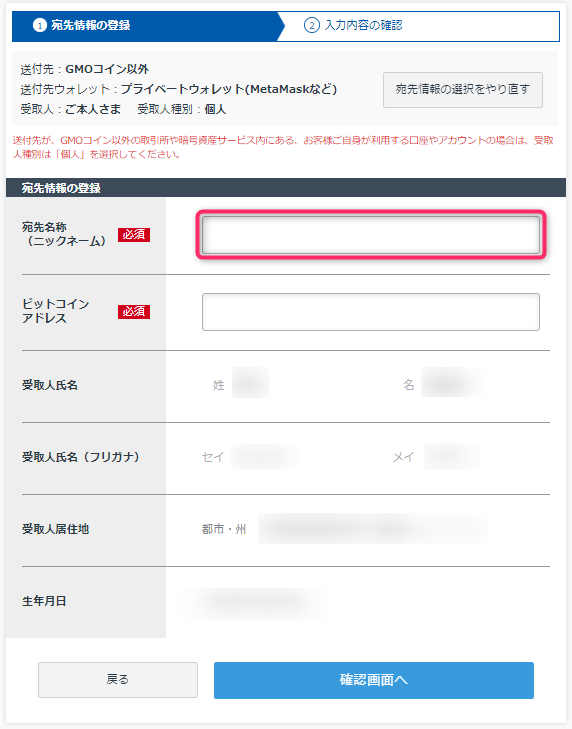Click the blurred 姓 surname value
This screenshot has height=729, width=572.
[250, 383]
